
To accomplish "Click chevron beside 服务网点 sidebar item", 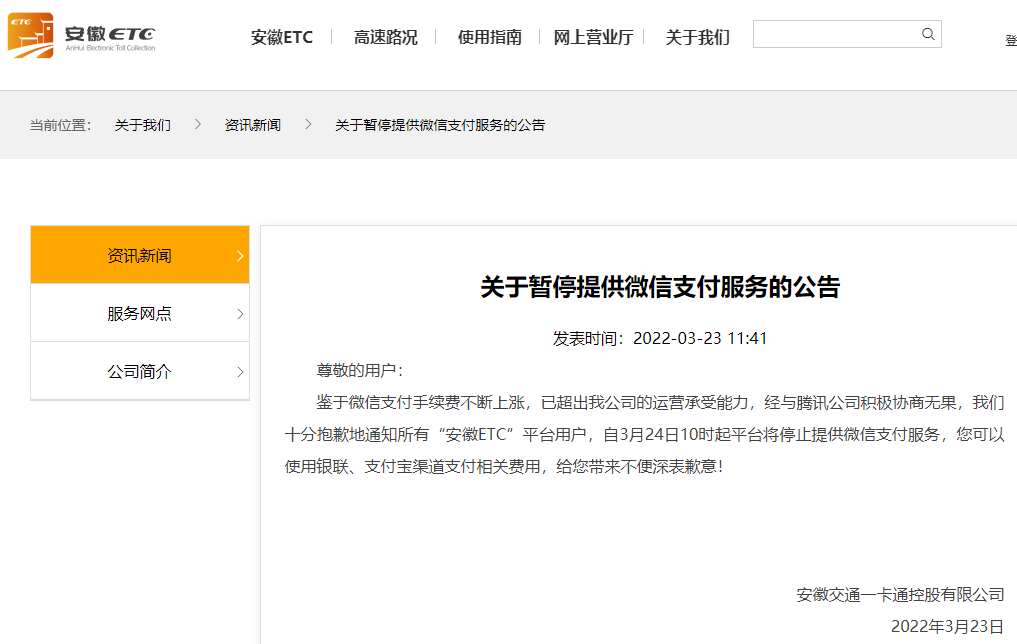I will click(240, 314).
